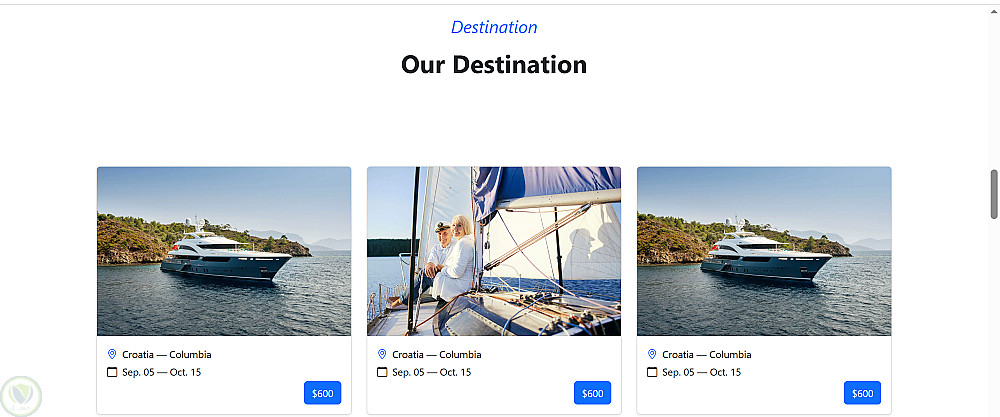Click the blue italic Destination subtitle
Image resolution: width=1000 pixels, height=417 pixels.
[494, 27]
